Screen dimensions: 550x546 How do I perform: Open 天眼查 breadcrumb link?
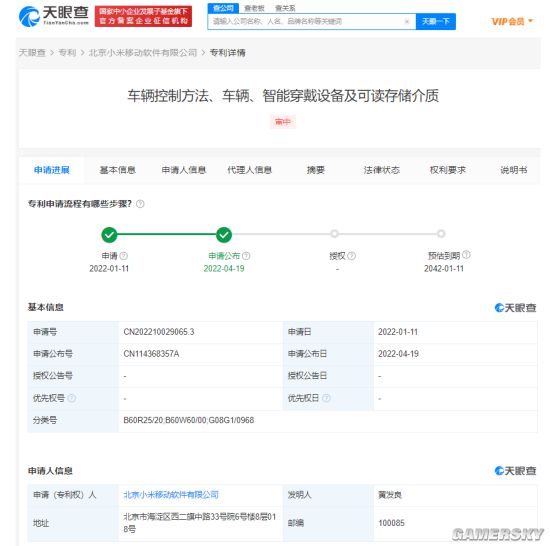tap(32, 53)
